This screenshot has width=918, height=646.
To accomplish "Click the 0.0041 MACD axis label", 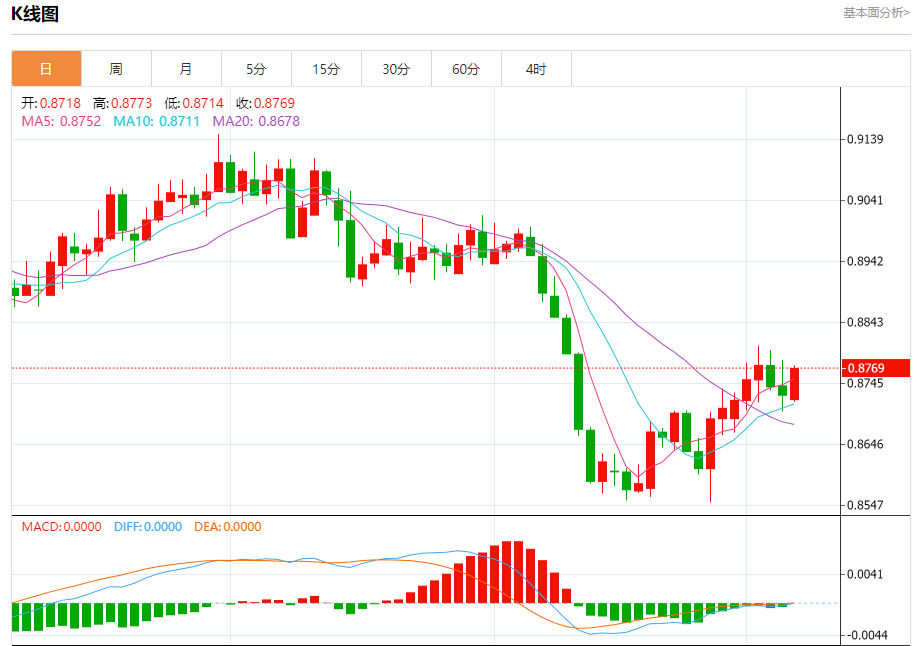I will tap(865, 574).
